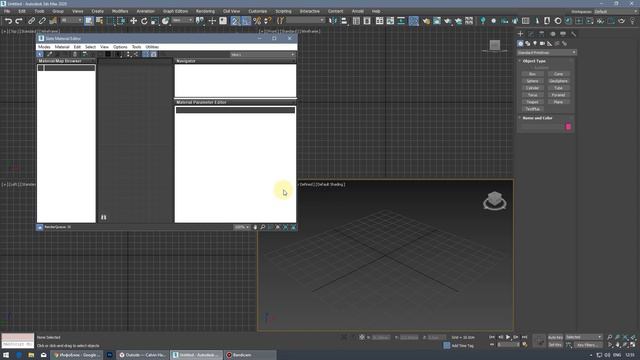Image resolution: width=640 pixels, height=360 pixels.
Task: Open the selection filter All dropdown
Action: coord(71,20)
